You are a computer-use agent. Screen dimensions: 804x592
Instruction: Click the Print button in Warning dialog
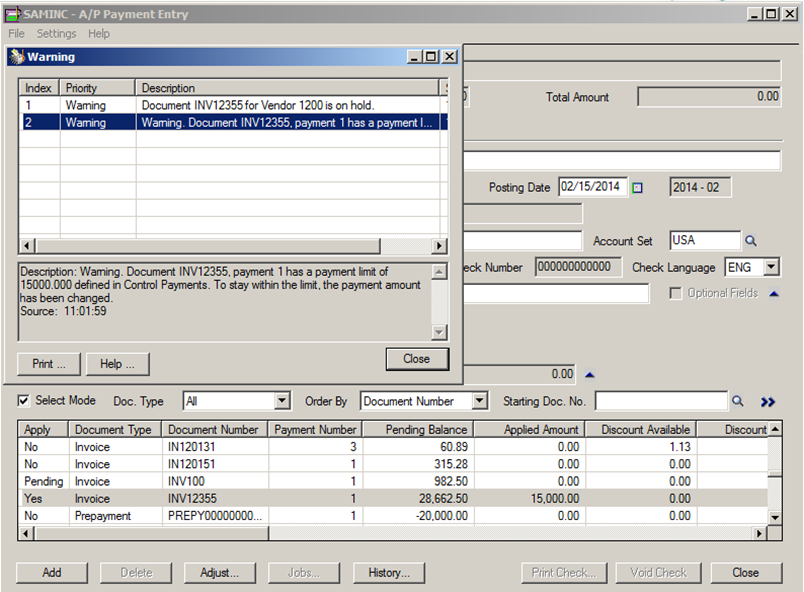click(48, 362)
